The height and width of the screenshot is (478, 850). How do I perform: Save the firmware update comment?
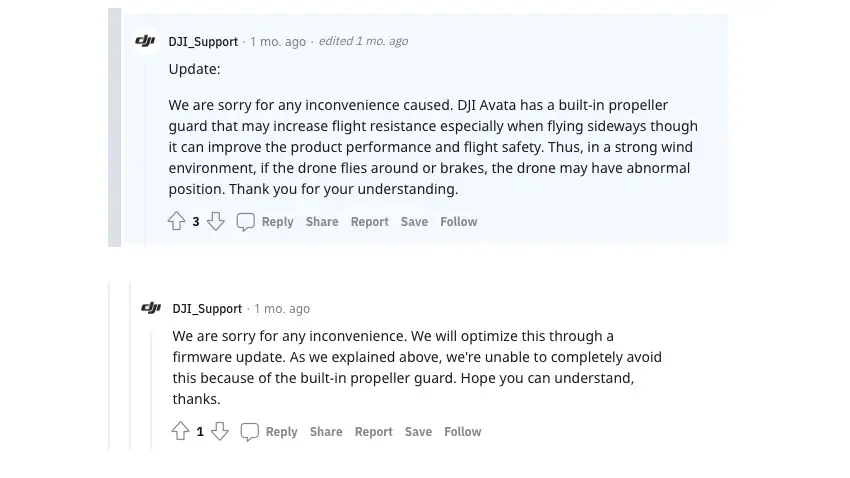tap(418, 432)
